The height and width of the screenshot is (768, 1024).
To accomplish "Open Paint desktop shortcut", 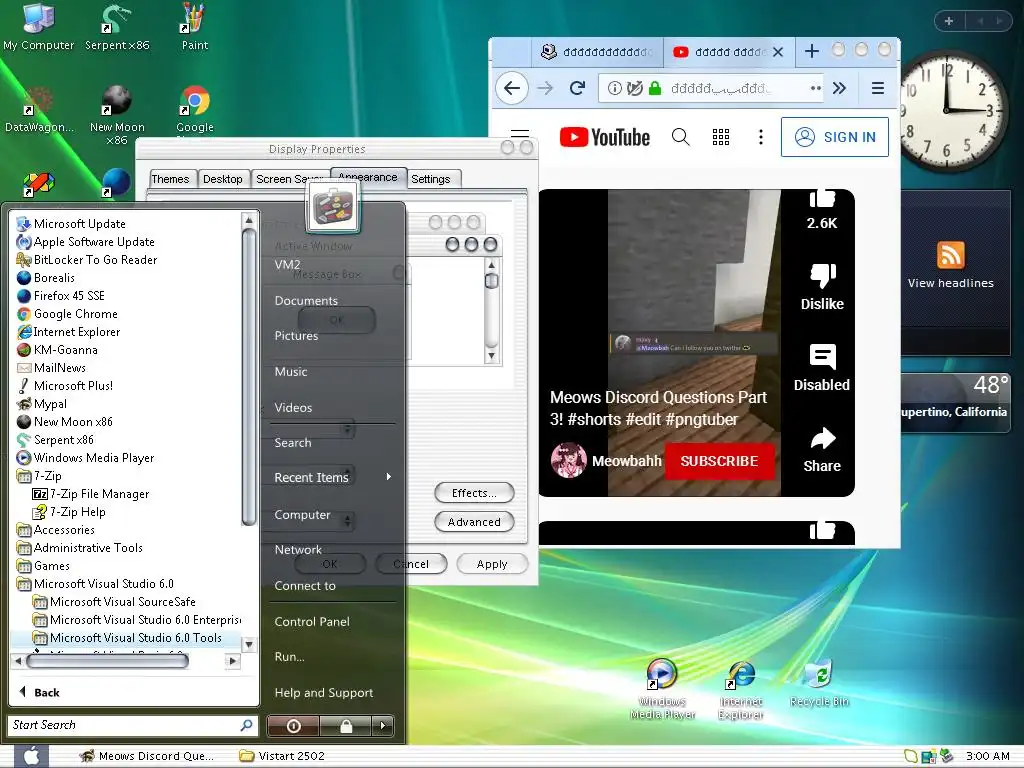I will (195, 27).
